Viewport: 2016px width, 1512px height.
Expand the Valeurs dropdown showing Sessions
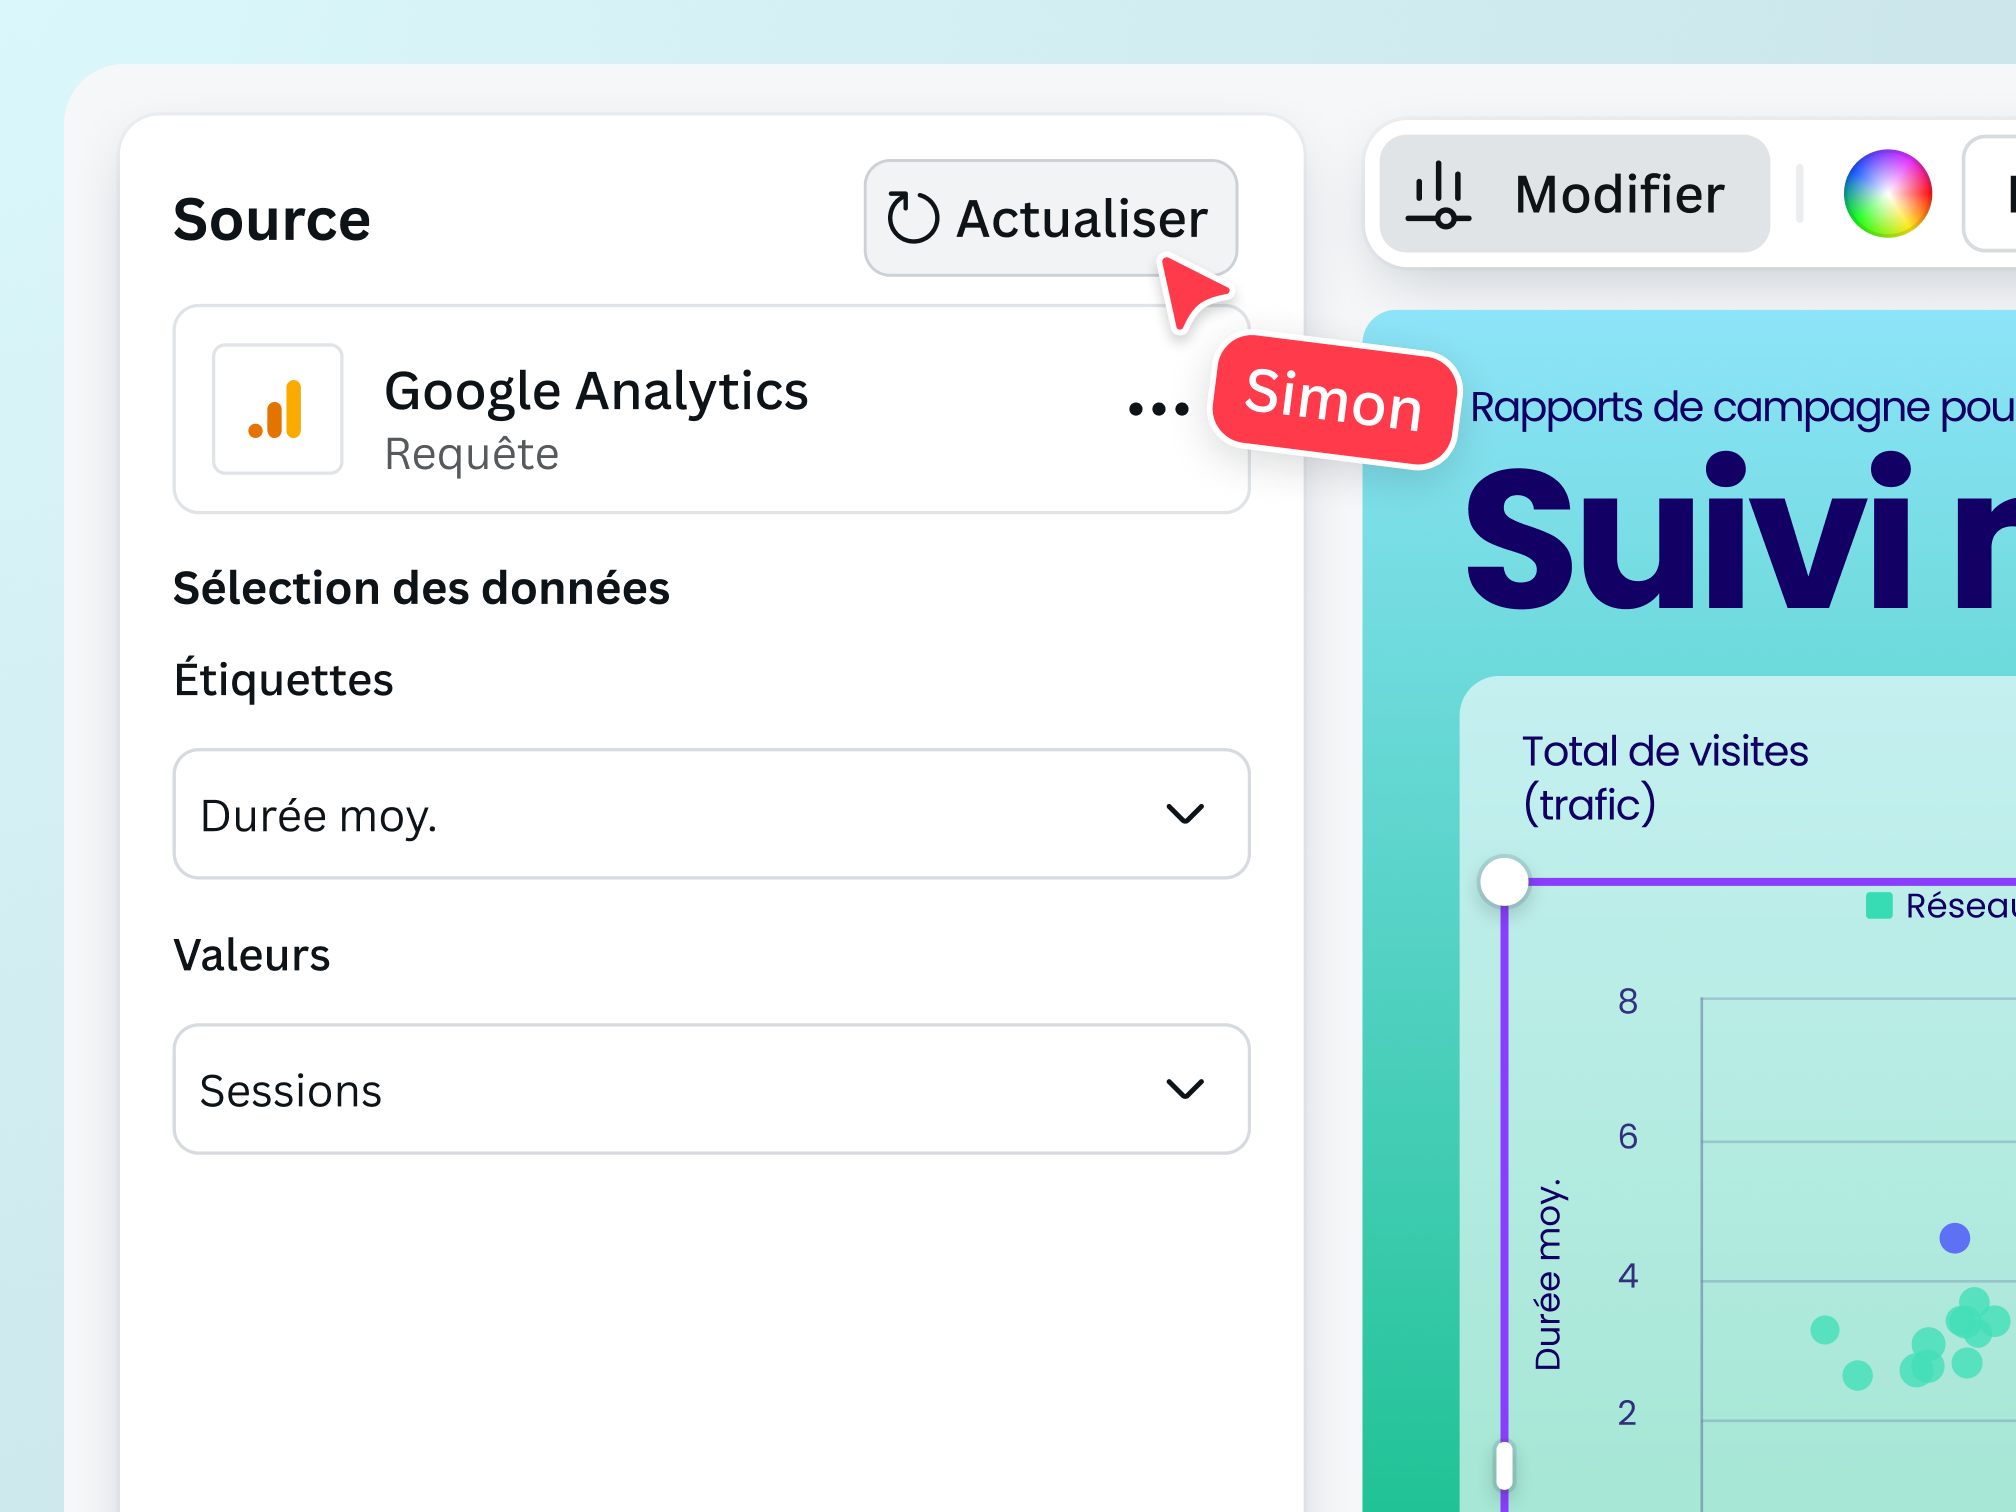[711, 1088]
